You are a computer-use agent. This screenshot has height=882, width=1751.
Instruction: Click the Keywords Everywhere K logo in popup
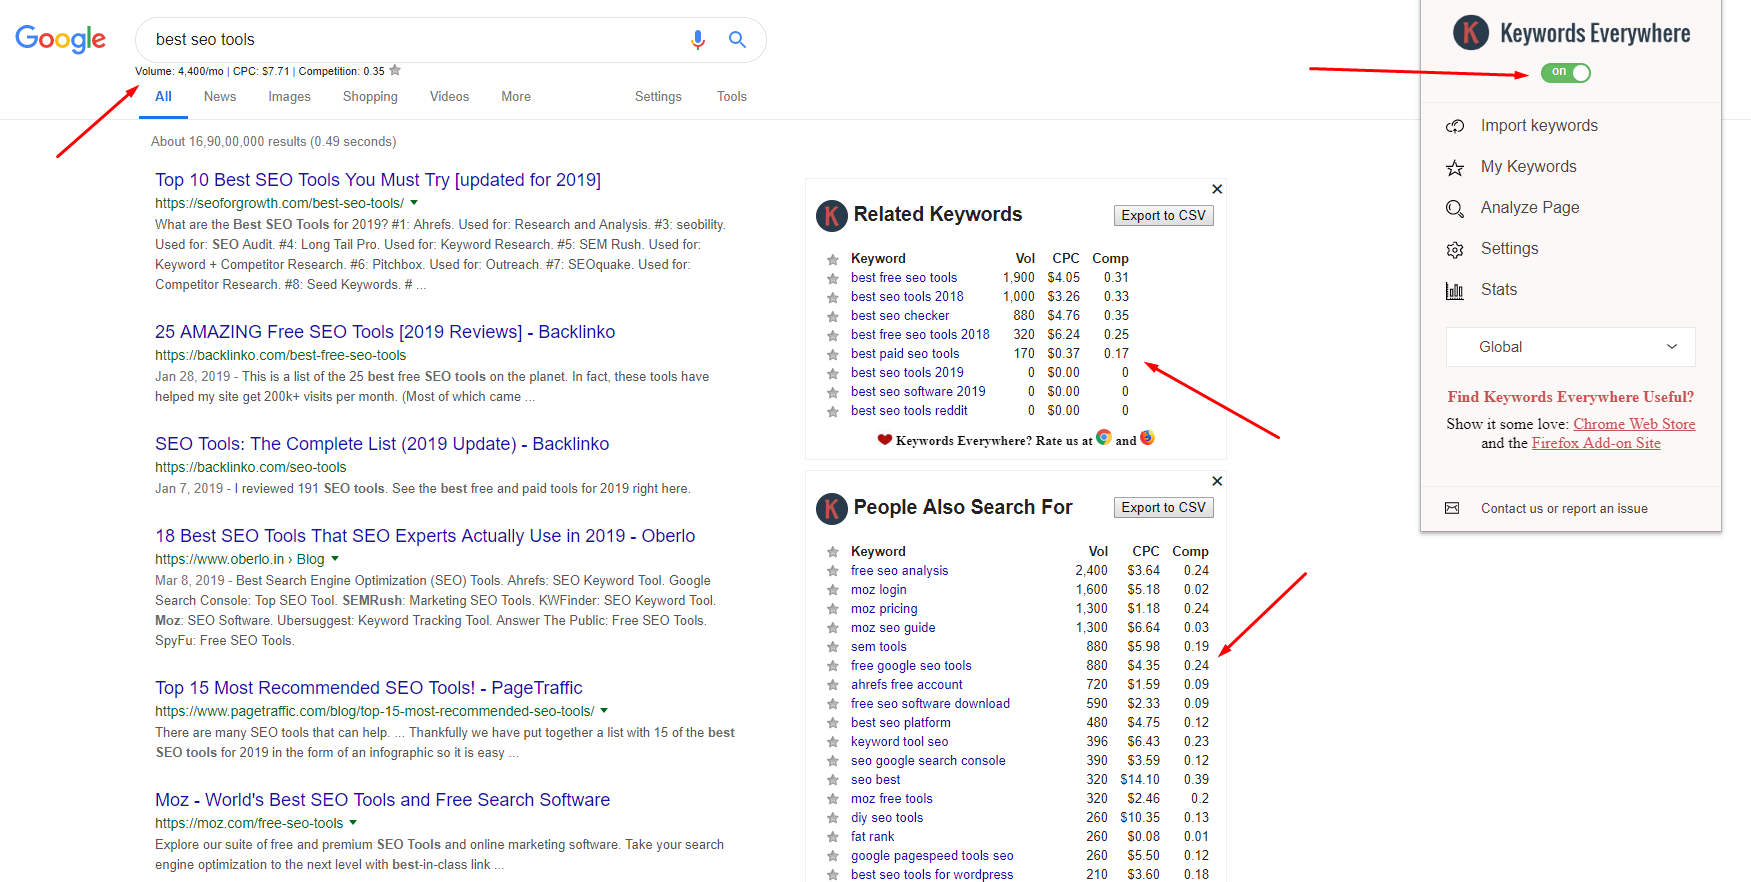pos(1471,33)
